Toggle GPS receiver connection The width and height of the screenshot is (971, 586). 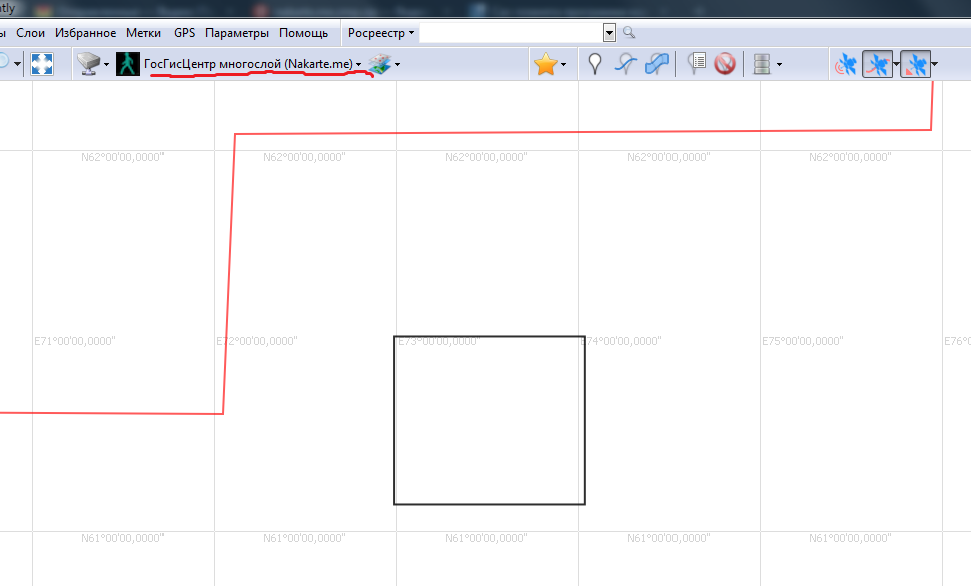tap(846, 65)
